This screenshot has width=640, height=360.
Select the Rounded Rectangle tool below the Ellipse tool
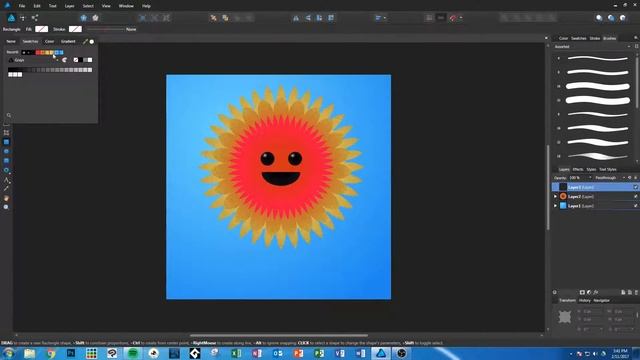[6, 161]
